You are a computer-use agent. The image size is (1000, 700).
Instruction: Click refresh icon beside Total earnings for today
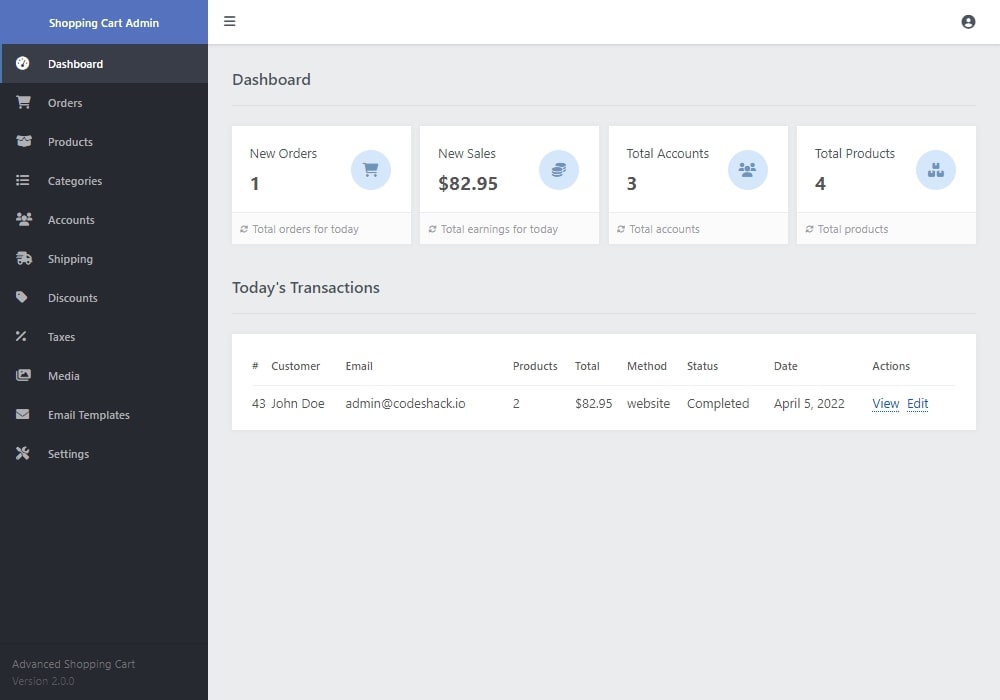click(432, 229)
